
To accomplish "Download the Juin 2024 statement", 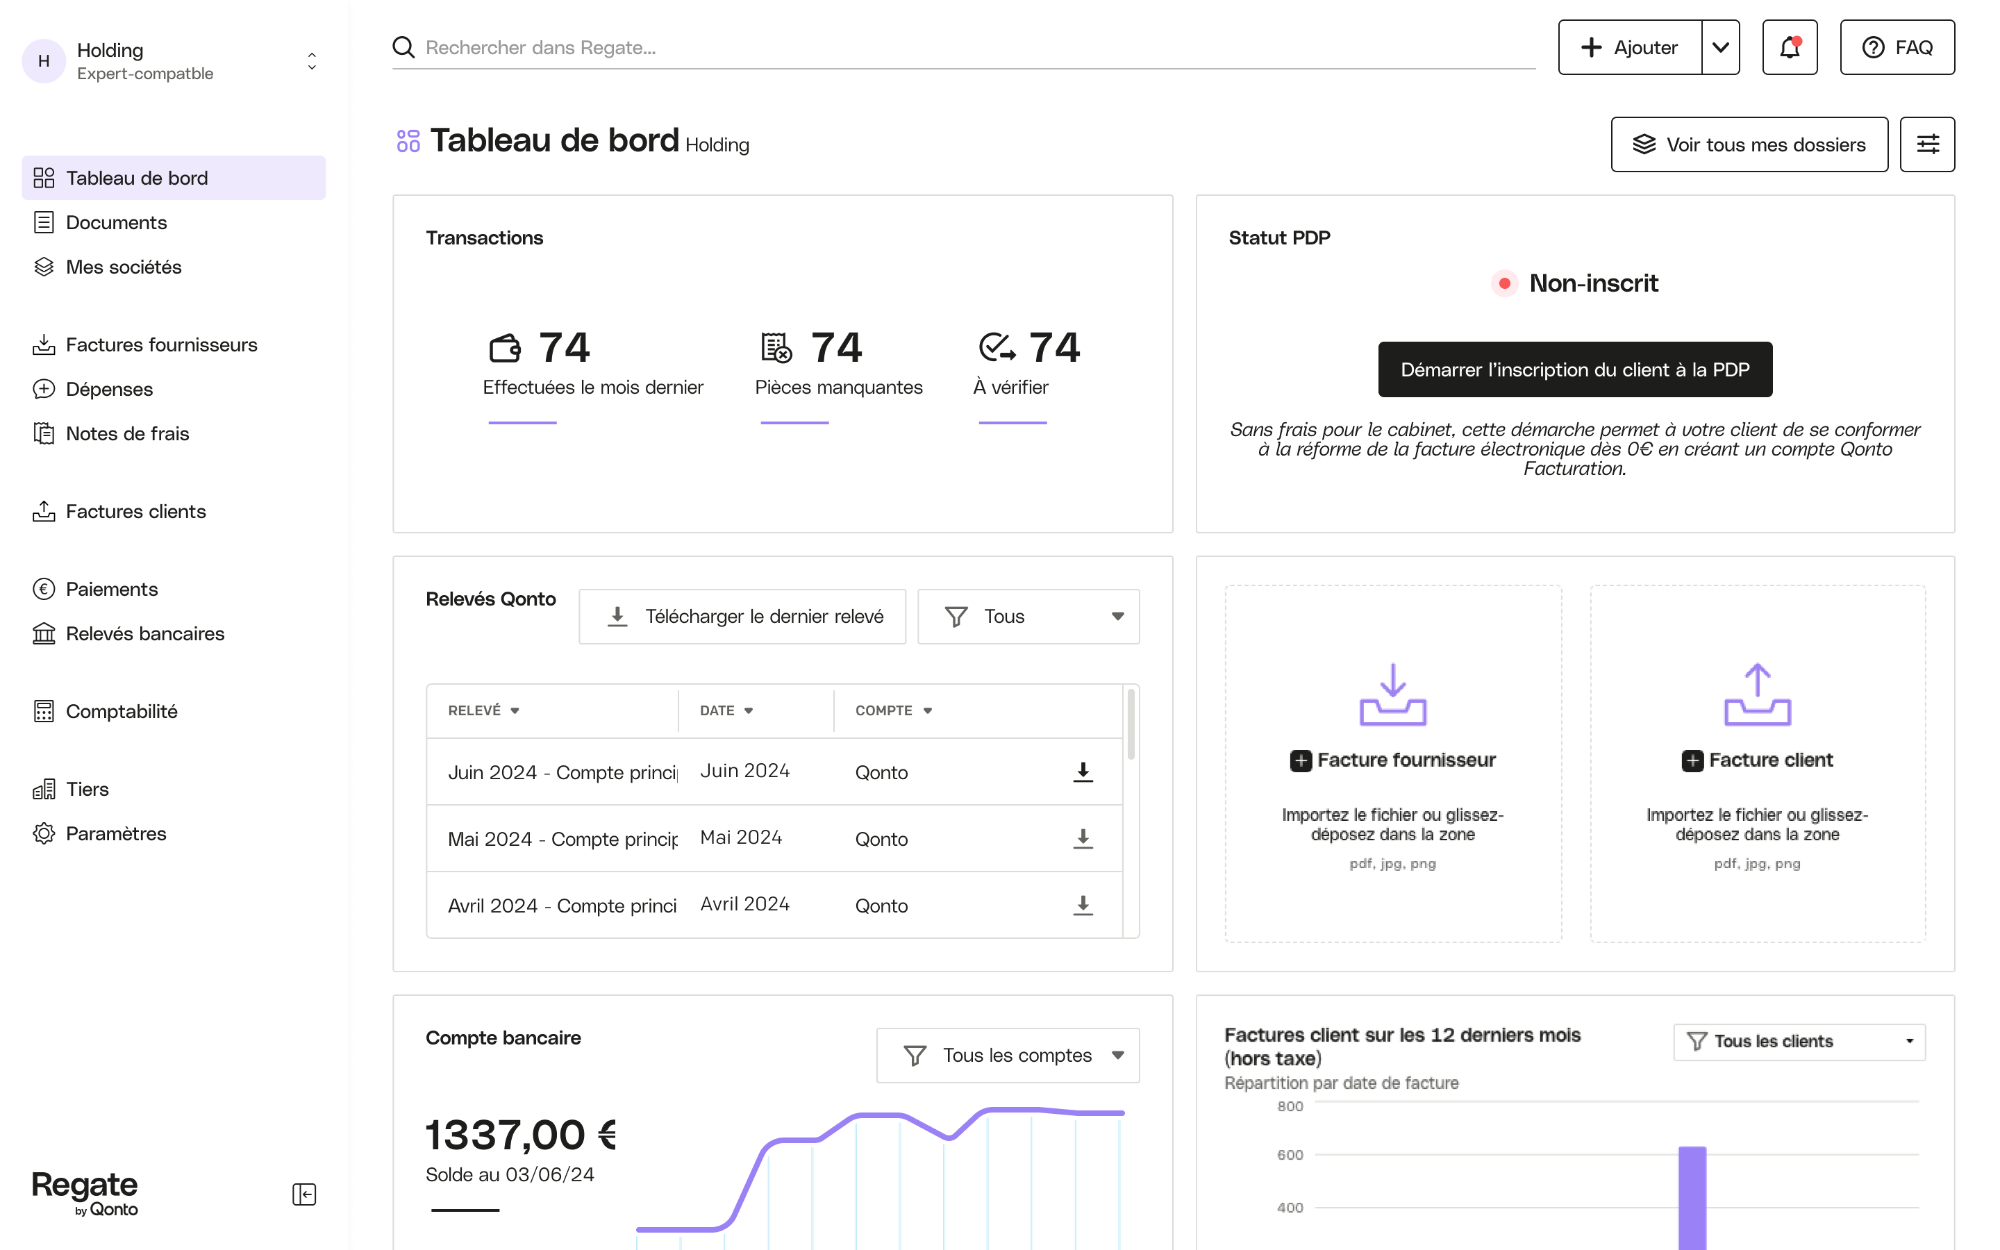I will (1083, 772).
